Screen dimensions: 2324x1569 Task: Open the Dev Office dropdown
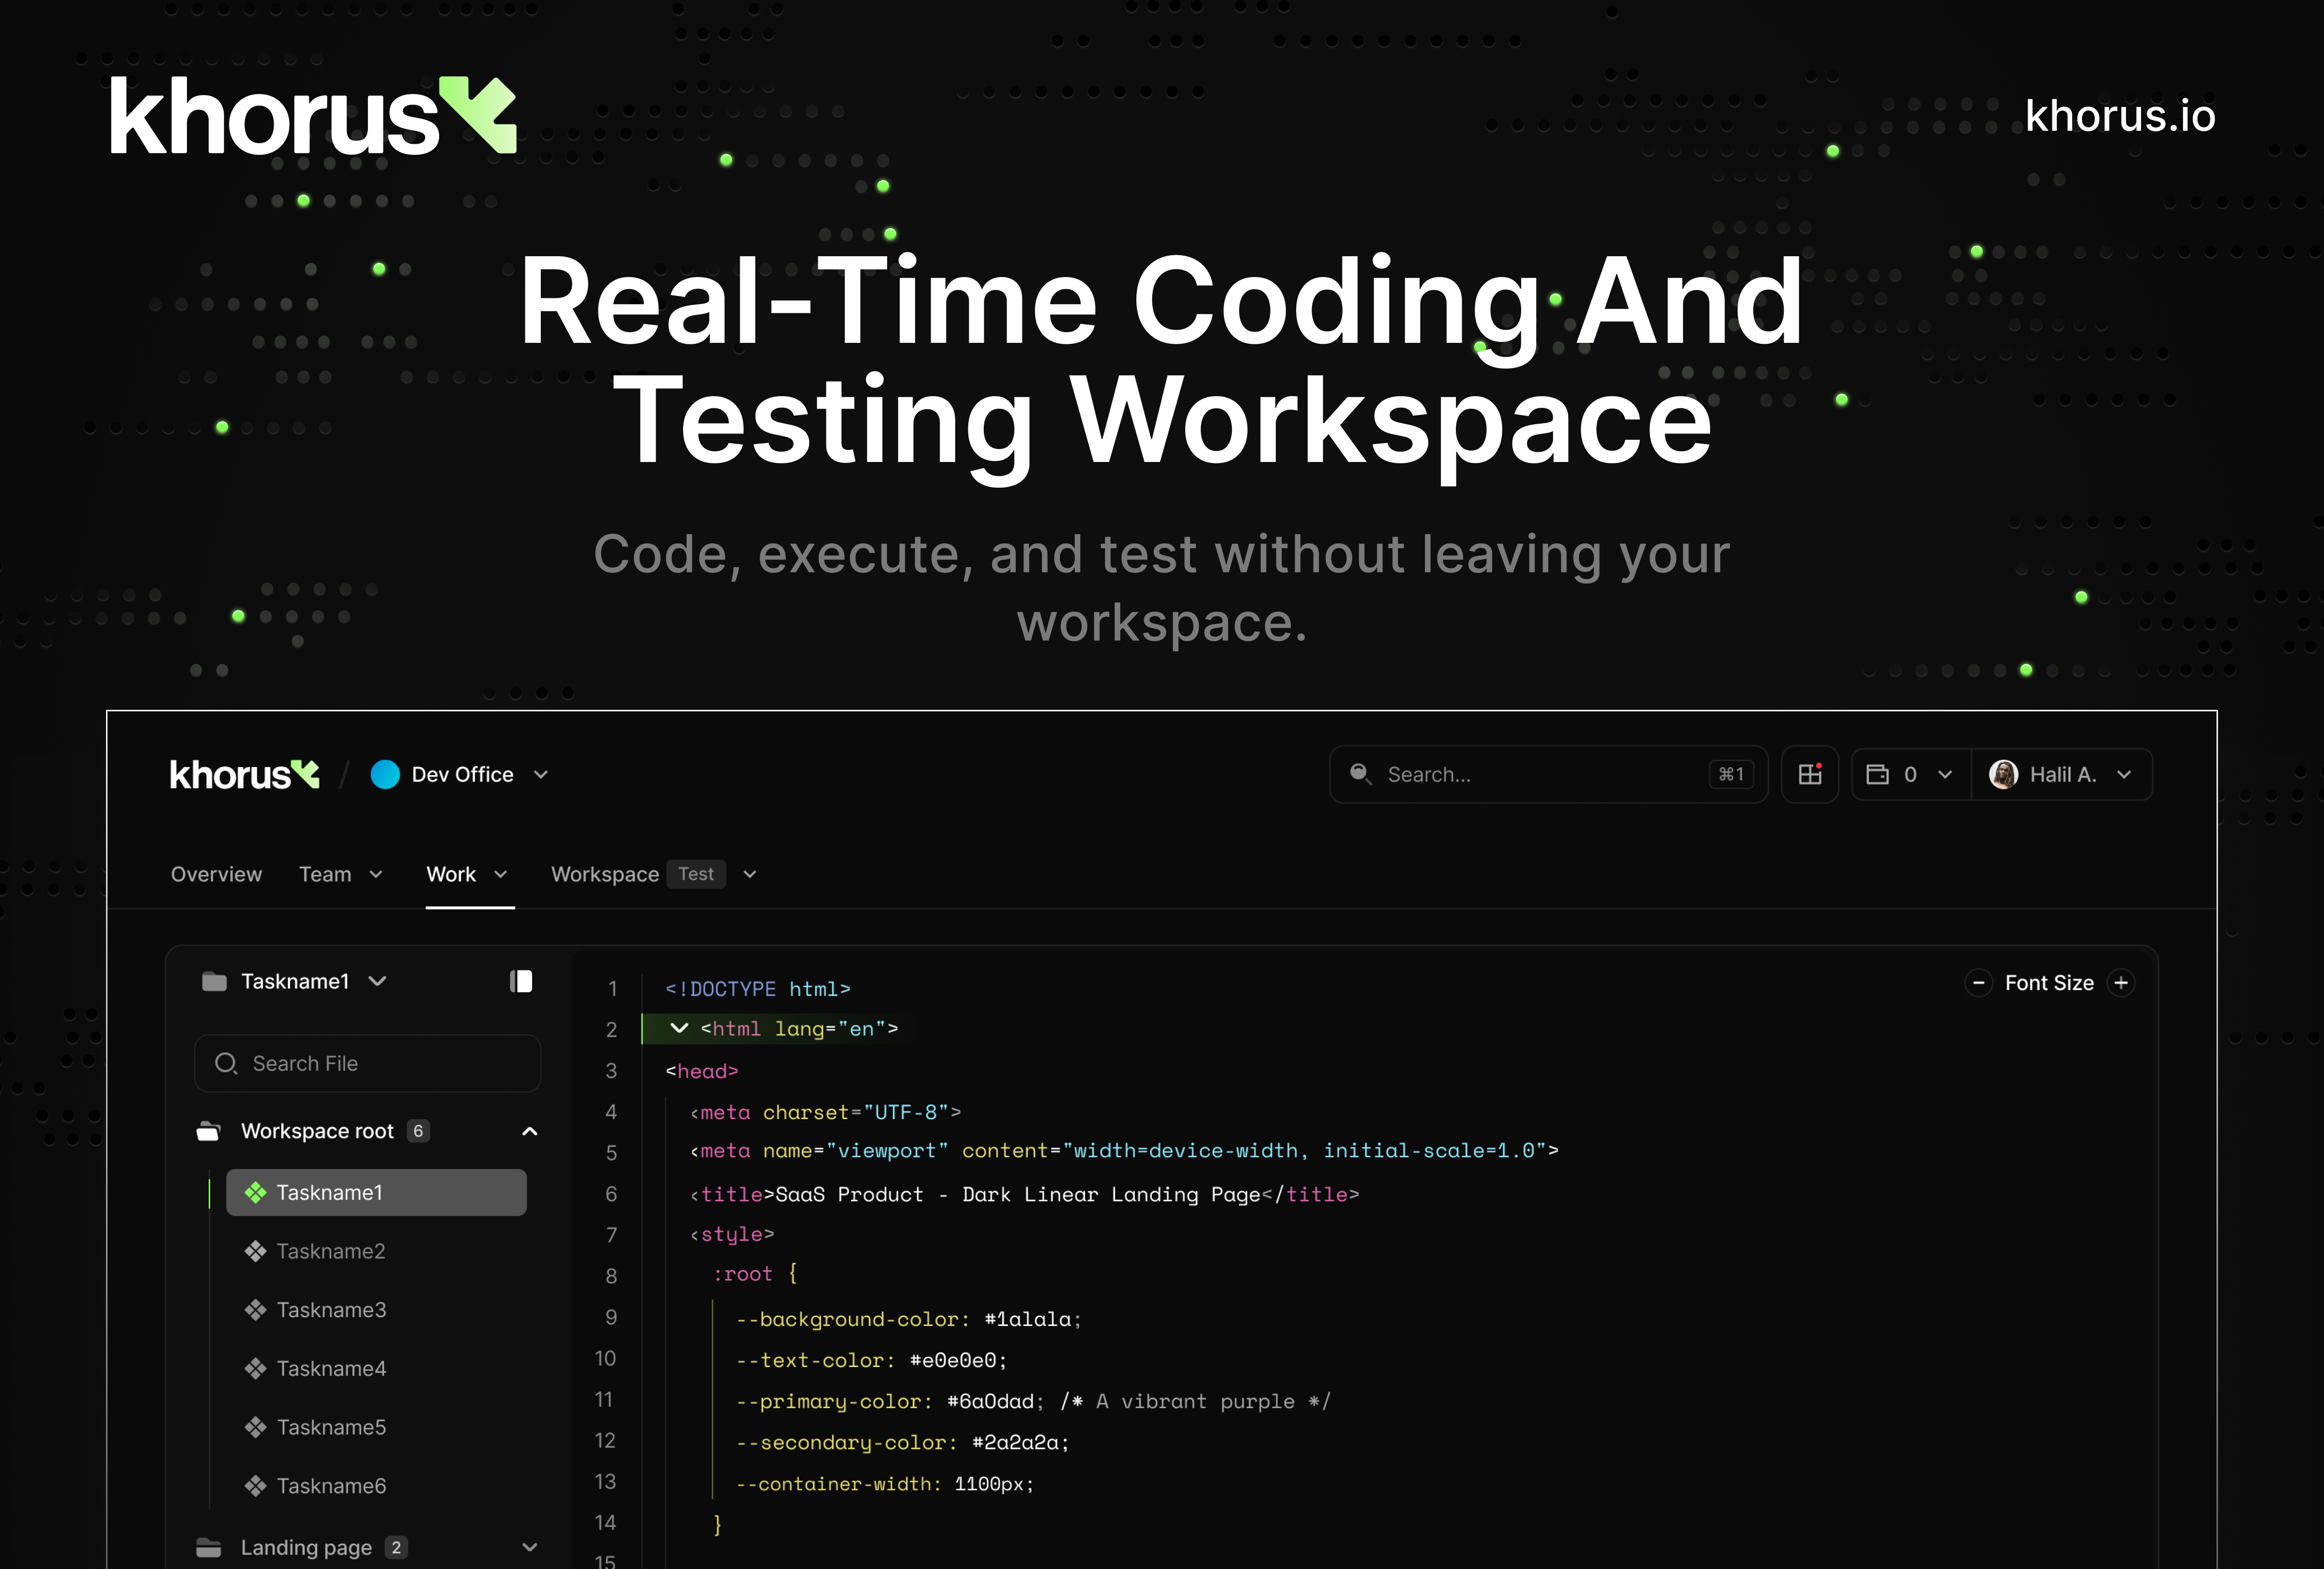point(541,774)
